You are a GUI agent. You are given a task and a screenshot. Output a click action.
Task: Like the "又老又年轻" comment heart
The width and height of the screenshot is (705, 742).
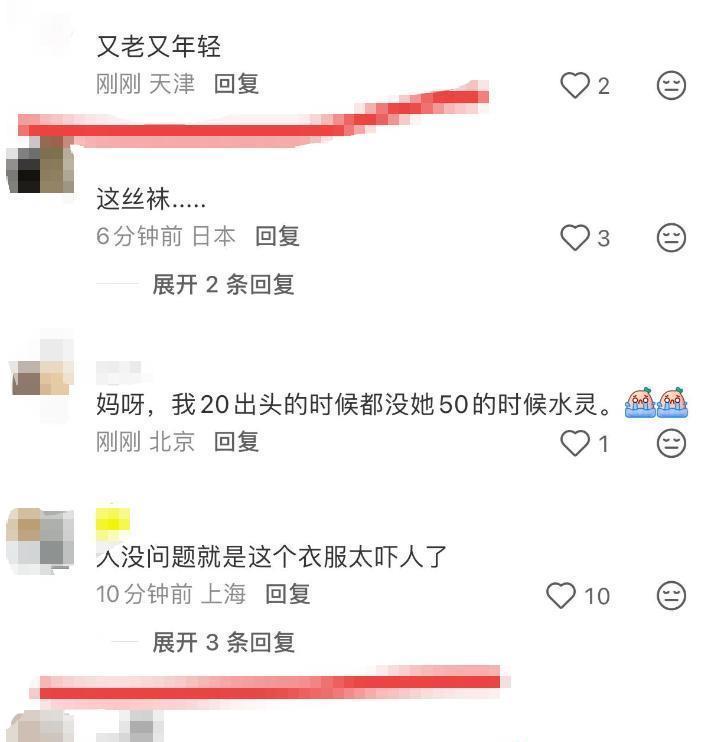tap(574, 85)
